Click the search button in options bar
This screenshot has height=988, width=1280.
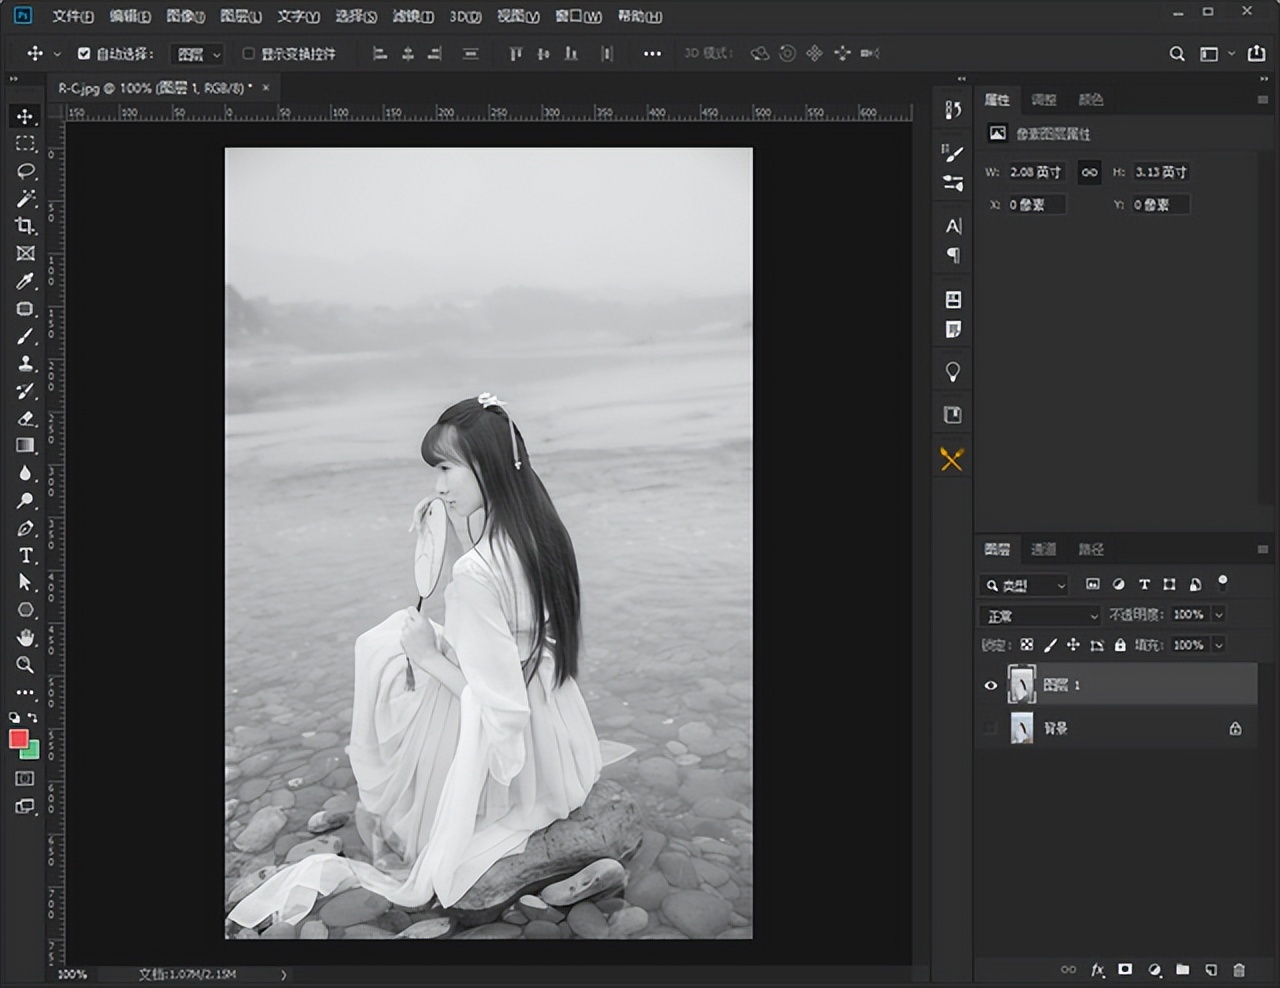(1177, 54)
